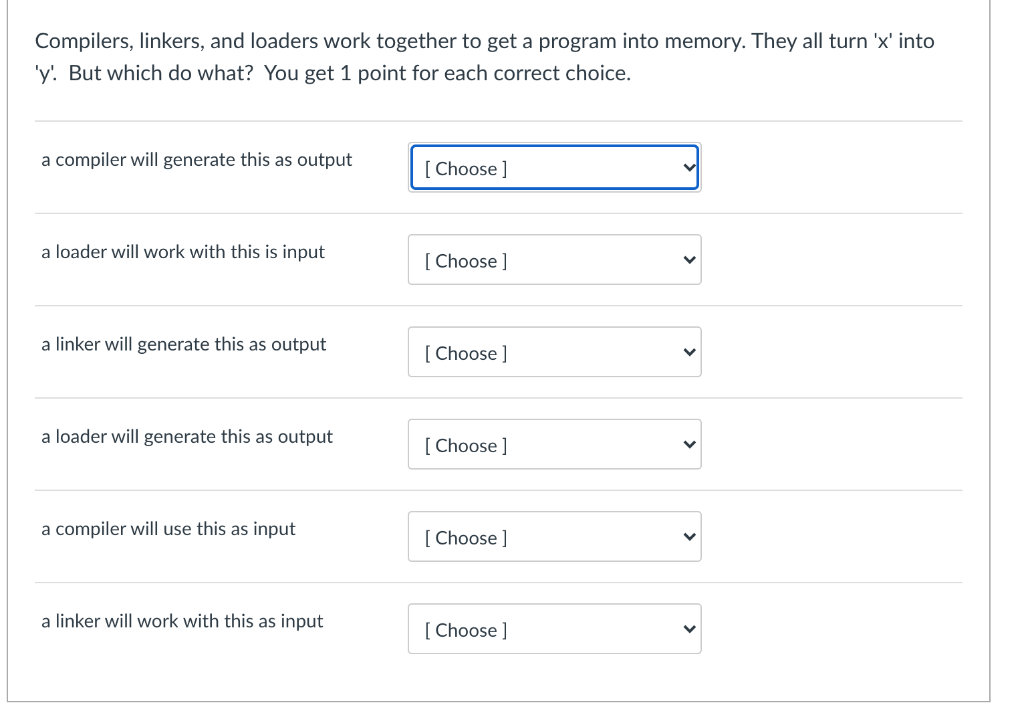The image size is (1024, 713).
Task: Click the quiz instructions paragraph text
Action: (x=485, y=57)
